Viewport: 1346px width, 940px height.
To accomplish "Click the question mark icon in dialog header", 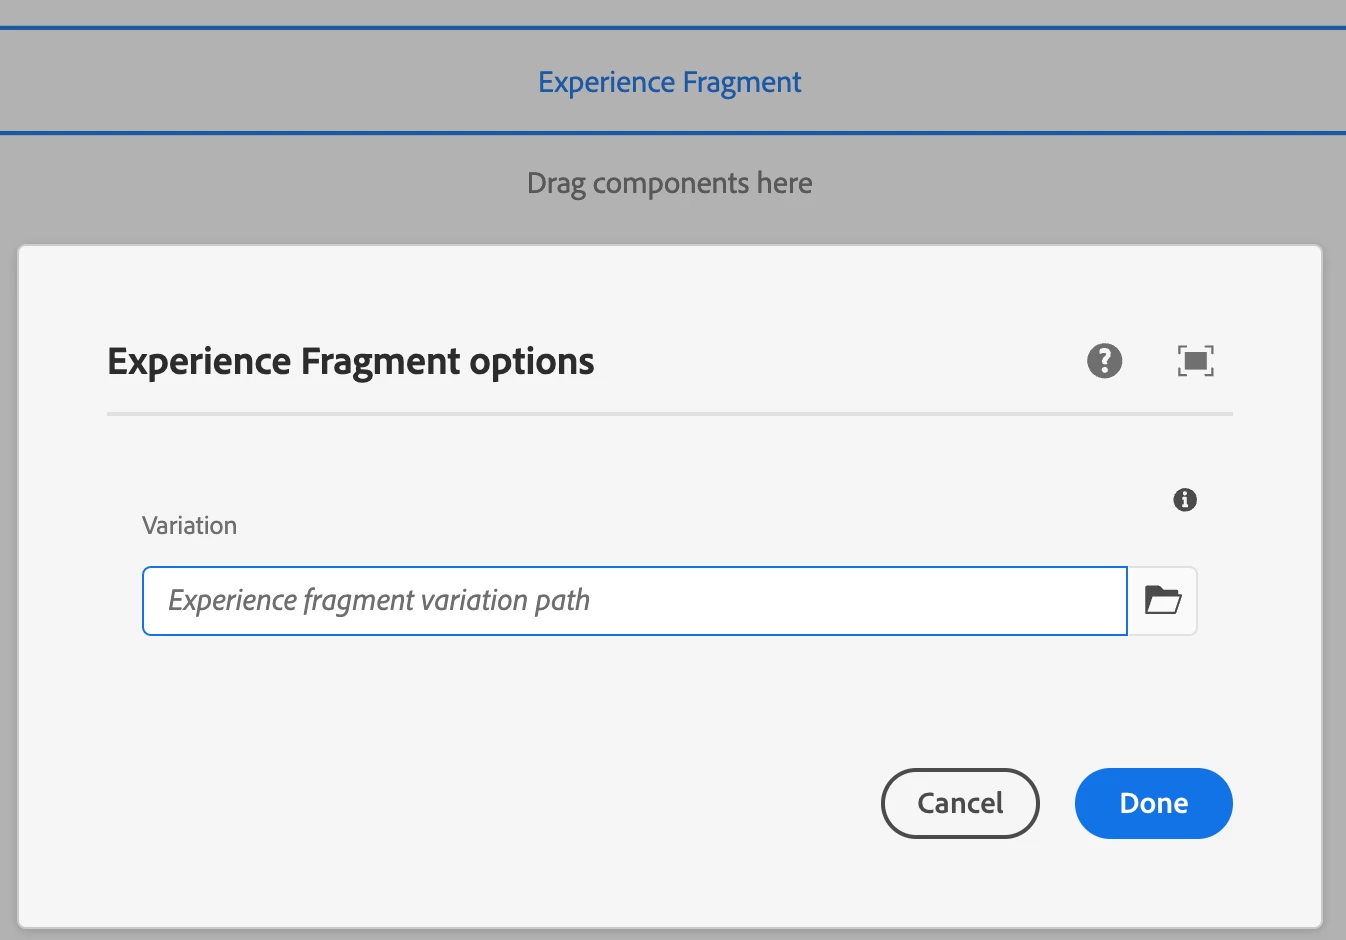I will [1104, 361].
